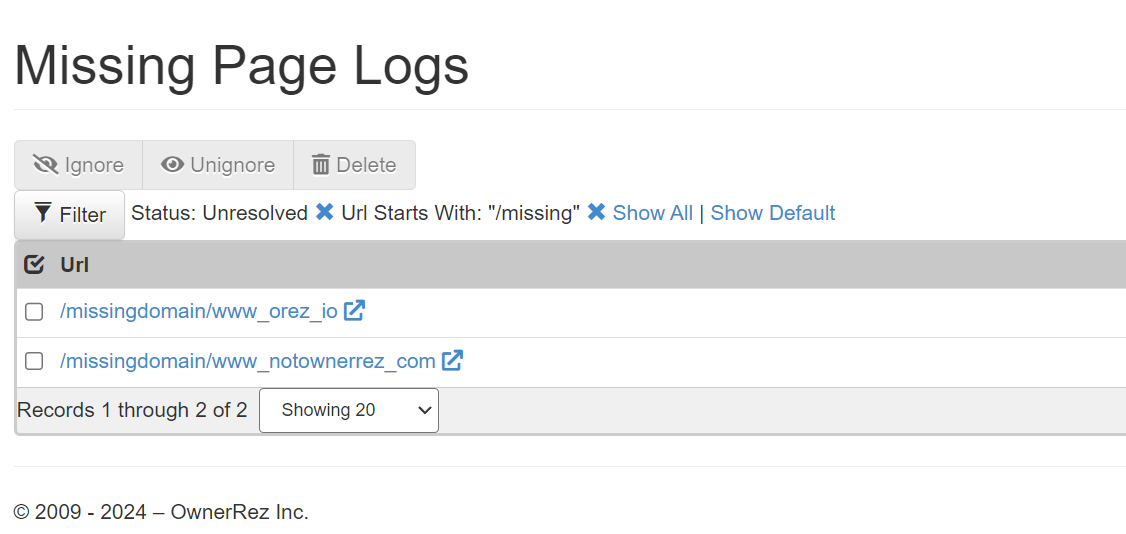
Task: Click the Show Default link
Action: click(772, 213)
